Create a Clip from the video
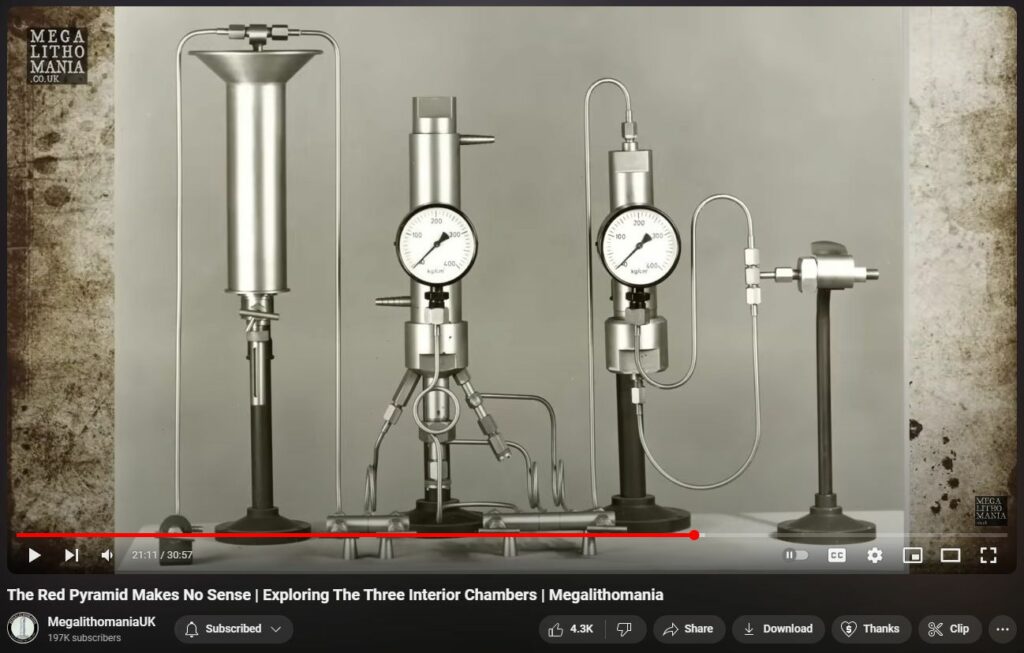The width and height of the screenshot is (1024, 653). click(948, 629)
